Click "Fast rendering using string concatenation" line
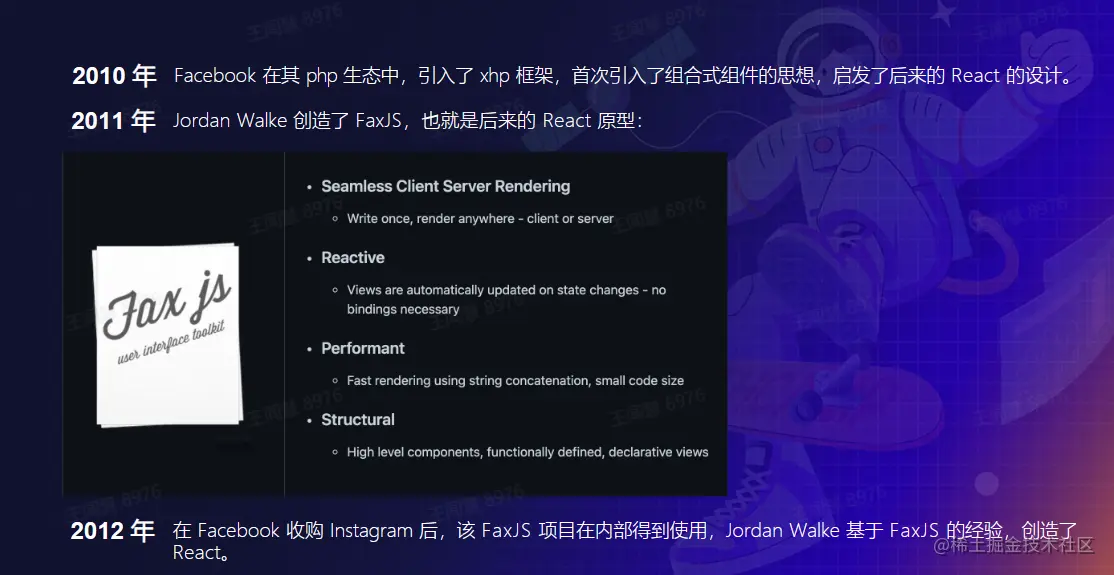The width and height of the screenshot is (1114, 575). [515, 381]
